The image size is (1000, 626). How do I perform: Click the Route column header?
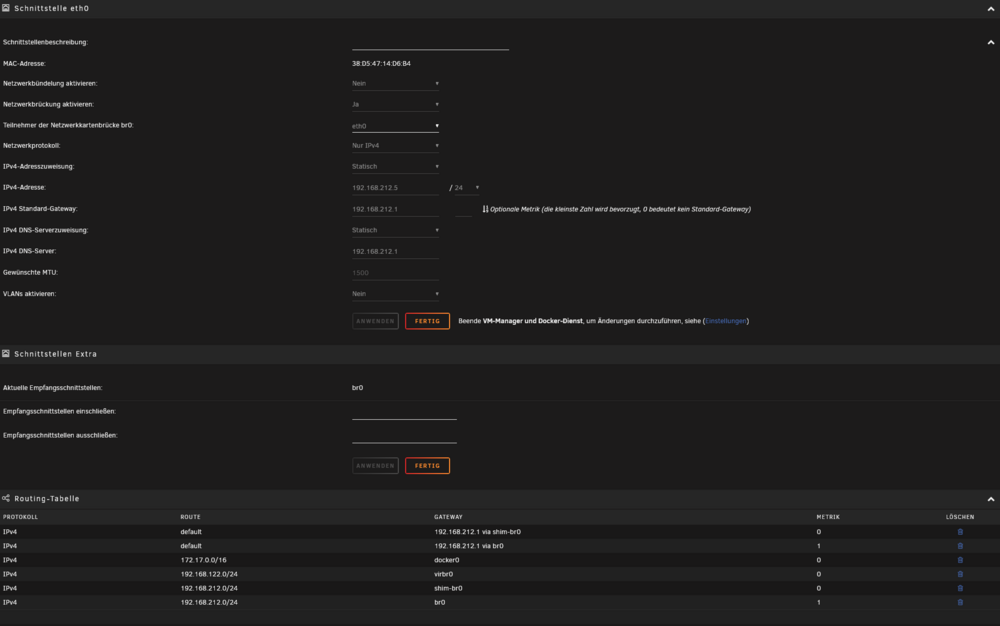(190, 517)
